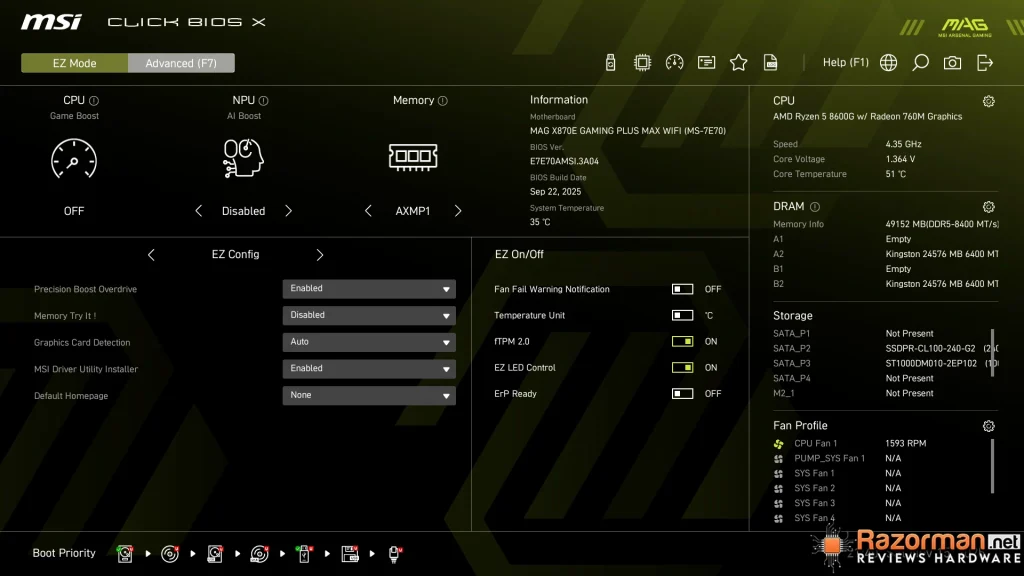The image size is (1024, 576).
Task: Go to previous EZ Config page
Action: coord(151,255)
